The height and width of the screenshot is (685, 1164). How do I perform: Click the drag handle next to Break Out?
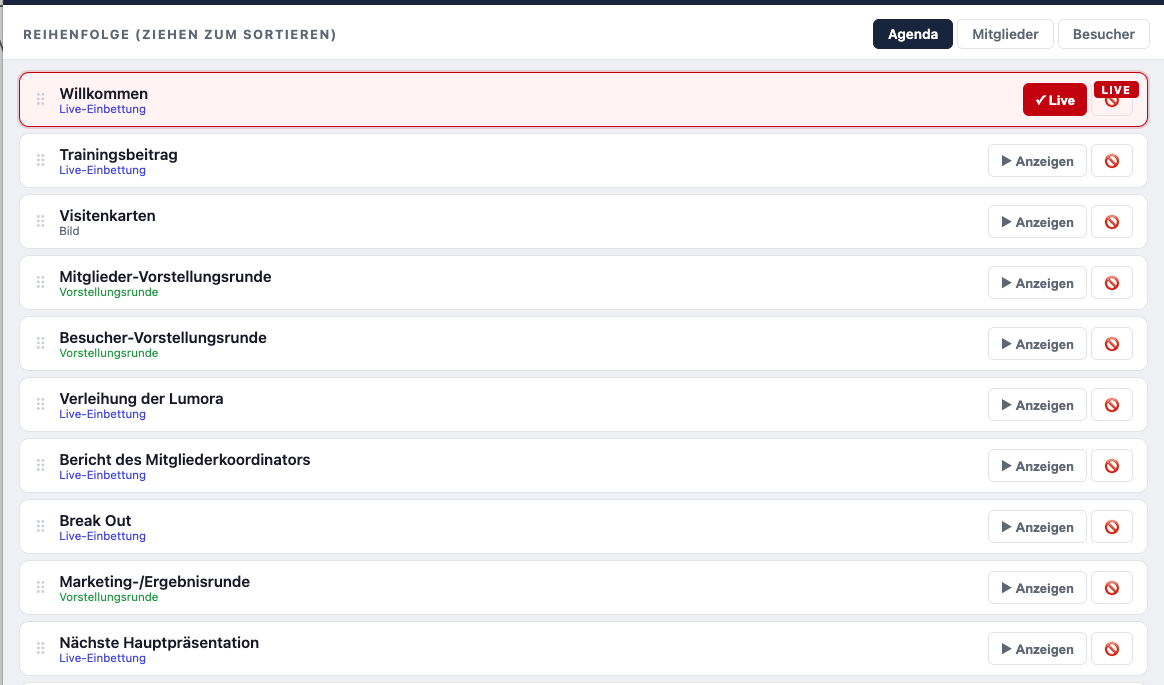pos(41,526)
